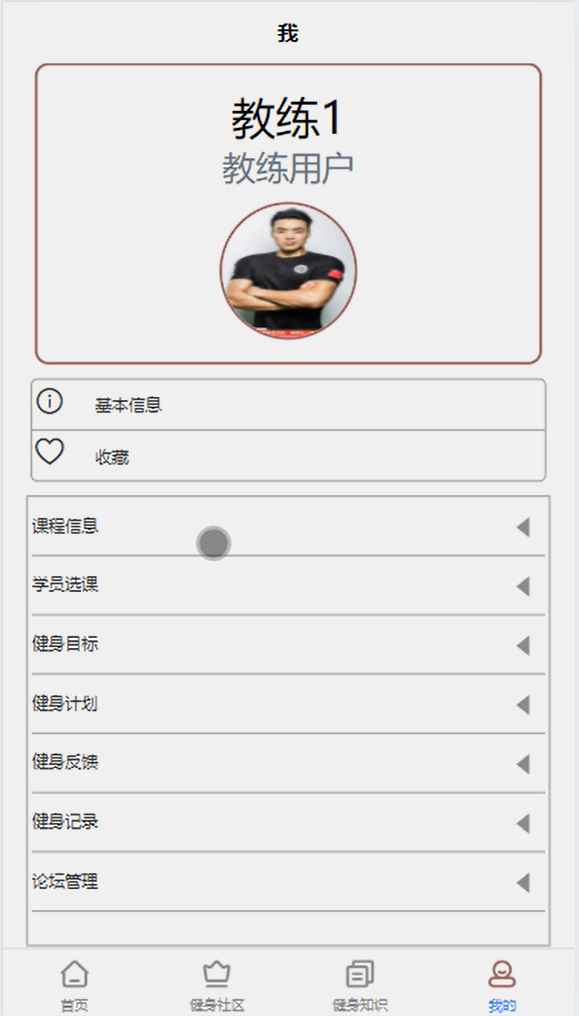Open the 健身知识 documents icon
The image size is (579, 1016).
[x=359, y=973]
